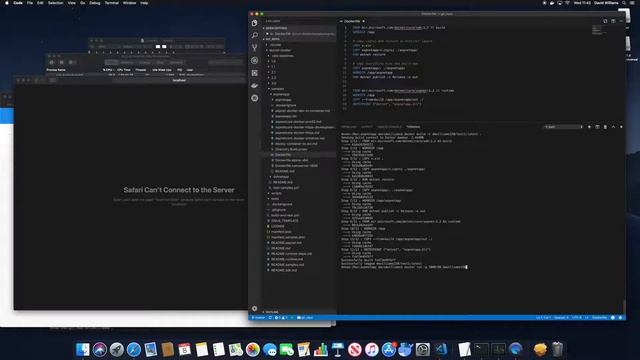Collapse the aspnetapp folder under samples
Viewport: 640px width, 360px height.
281,94
